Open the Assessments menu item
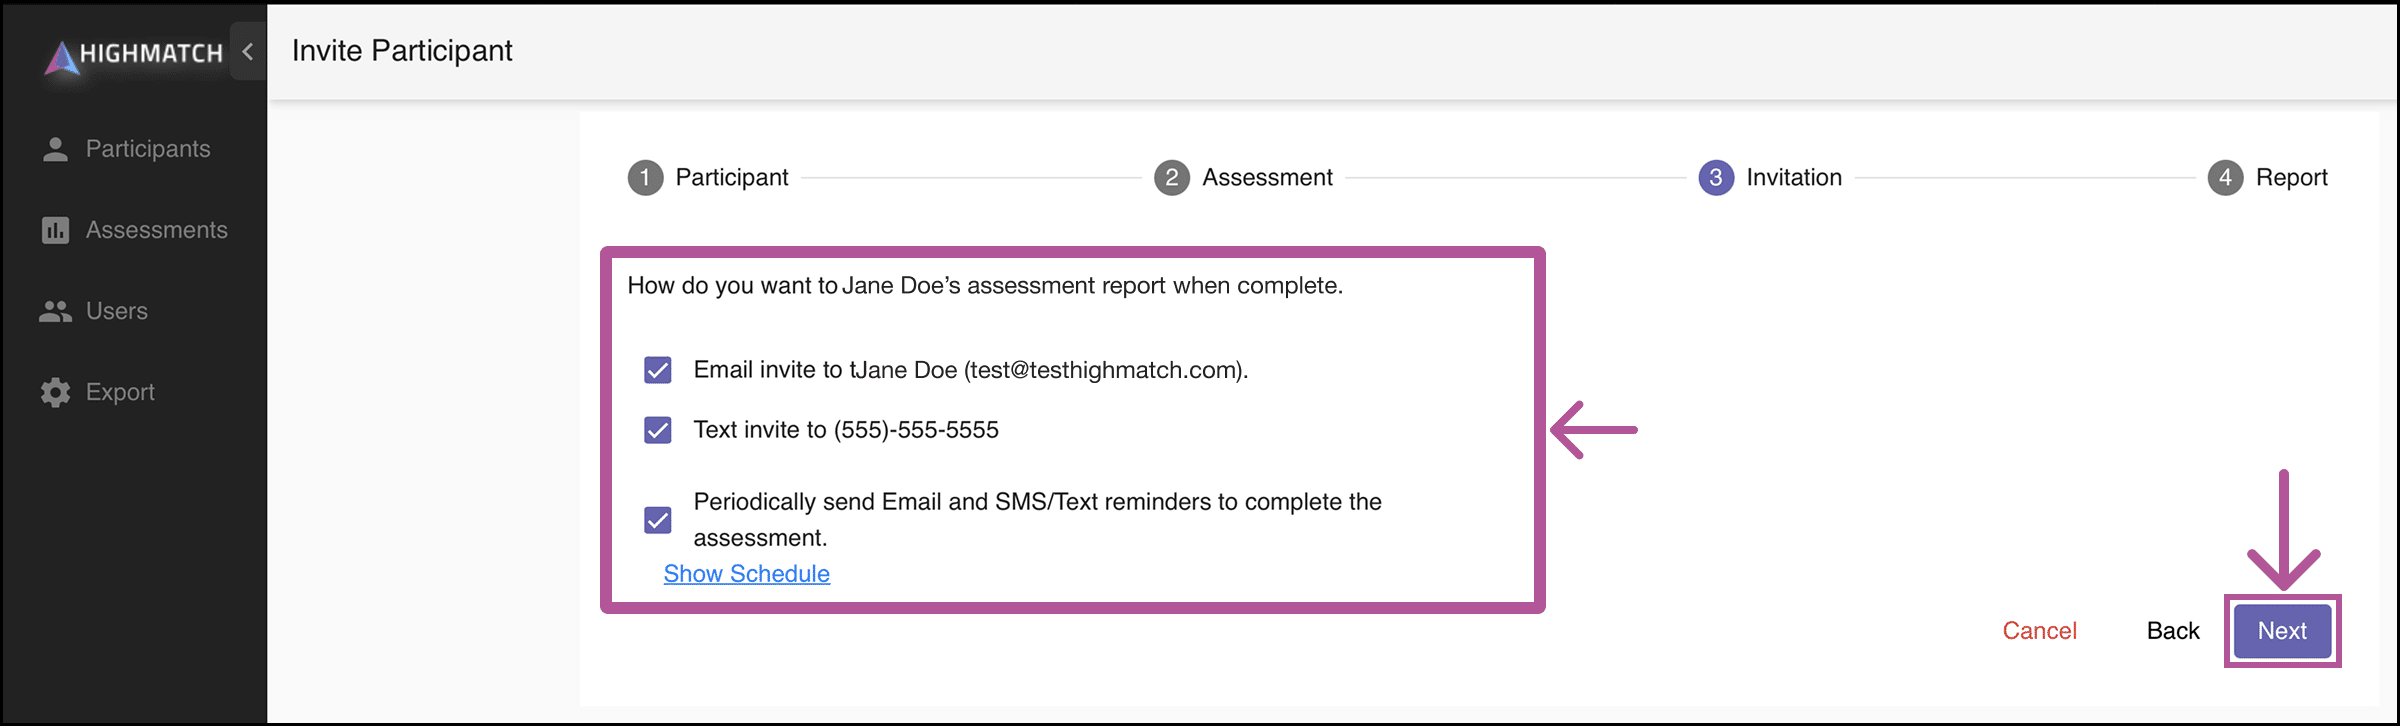Screen dimensions: 2400x726 point(157,230)
